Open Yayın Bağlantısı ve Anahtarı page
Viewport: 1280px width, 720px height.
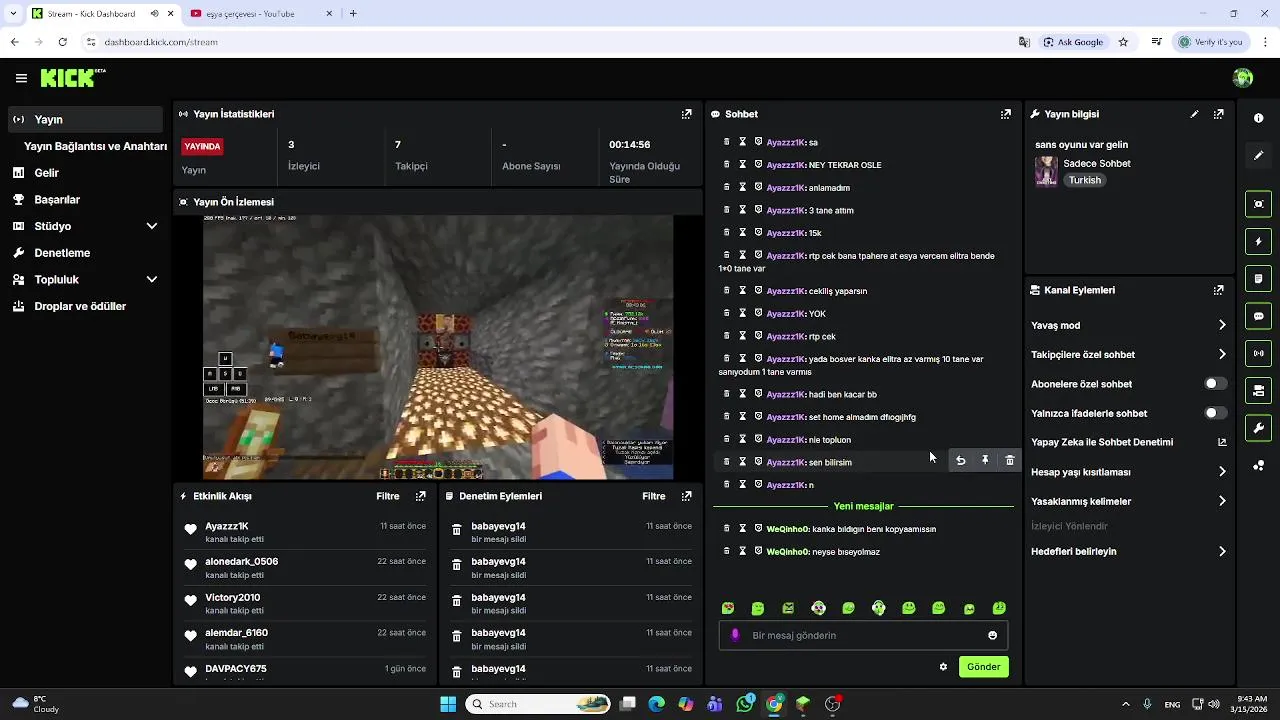95,146
